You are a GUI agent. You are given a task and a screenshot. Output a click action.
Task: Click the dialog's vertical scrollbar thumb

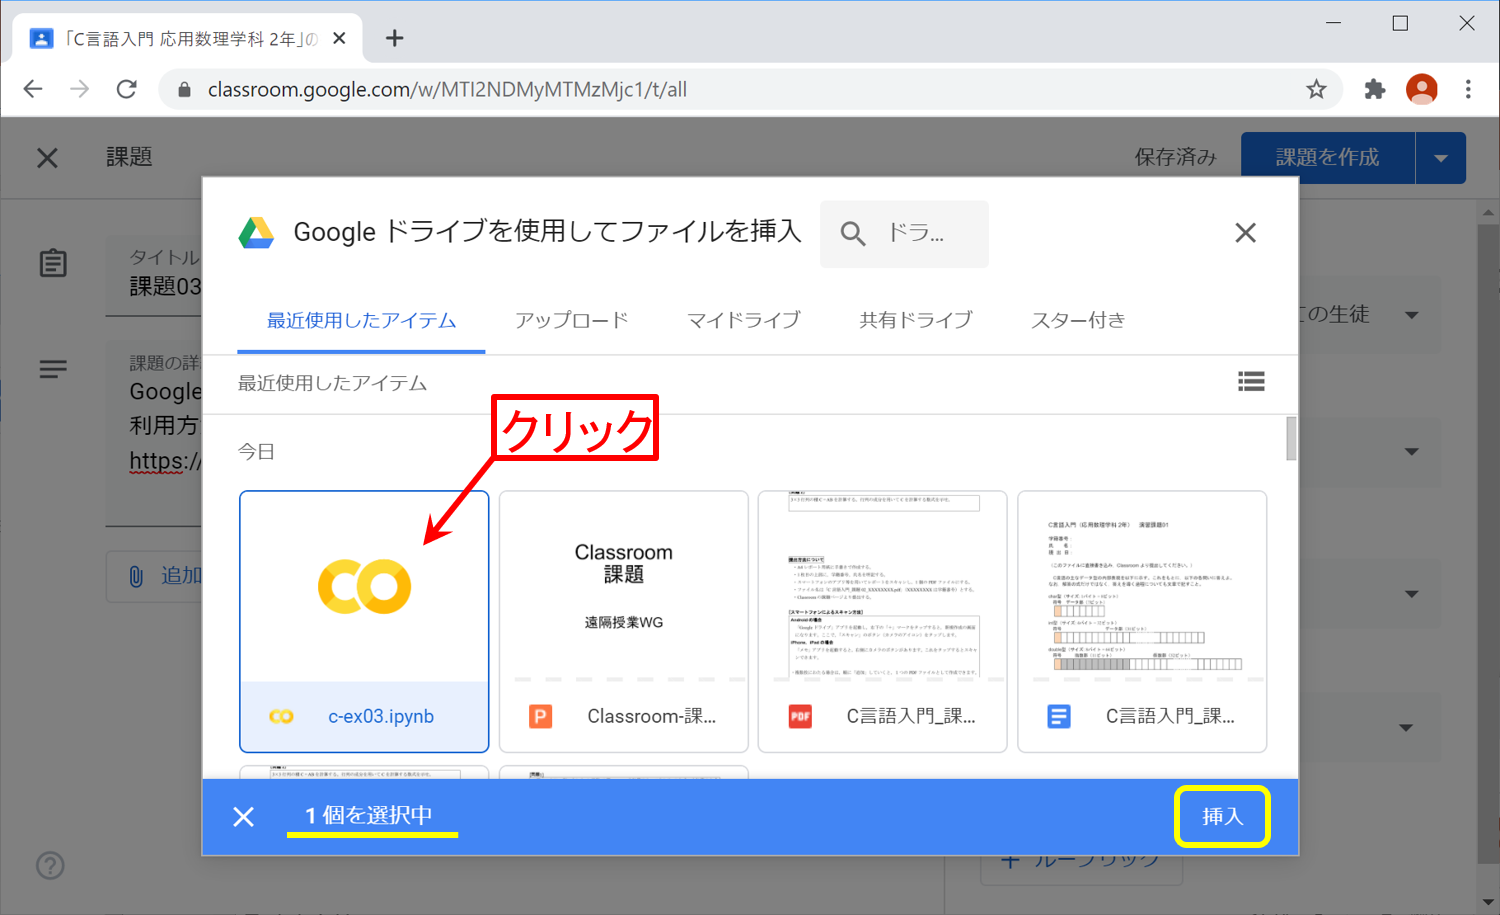point(1291,439)
